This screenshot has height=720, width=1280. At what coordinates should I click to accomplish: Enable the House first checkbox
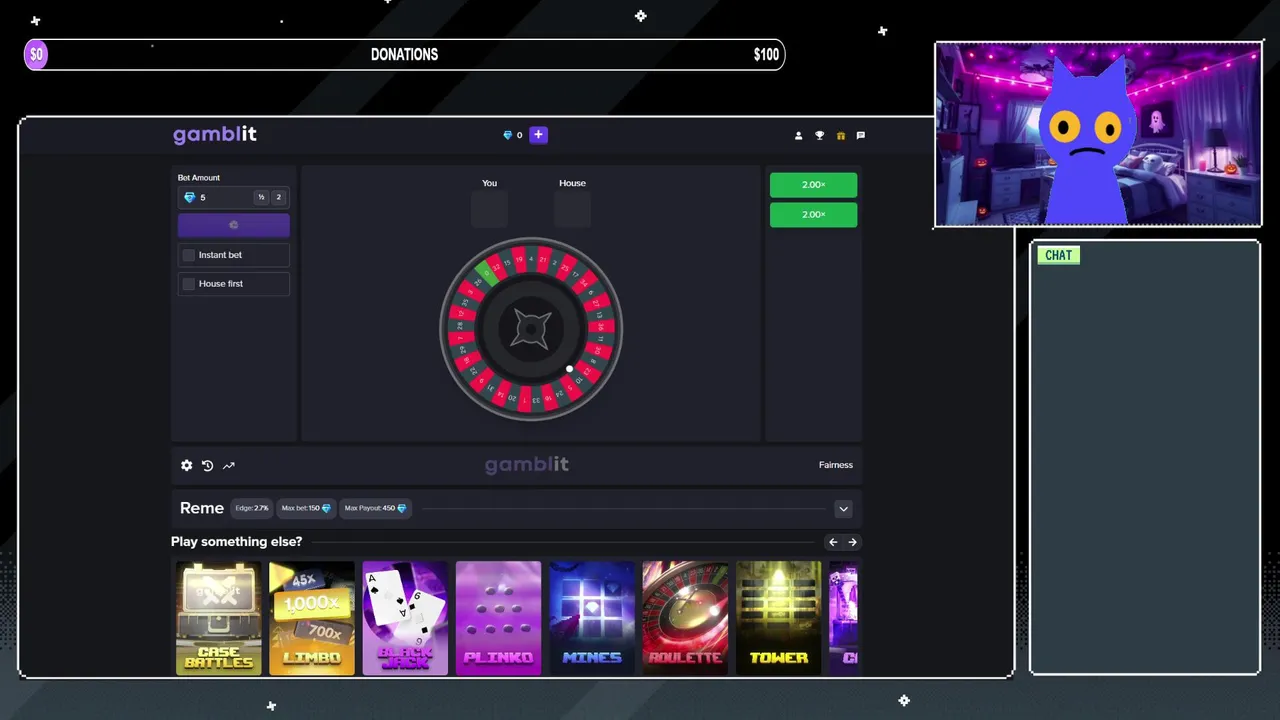pyautogui.click(x=188, y=284)
